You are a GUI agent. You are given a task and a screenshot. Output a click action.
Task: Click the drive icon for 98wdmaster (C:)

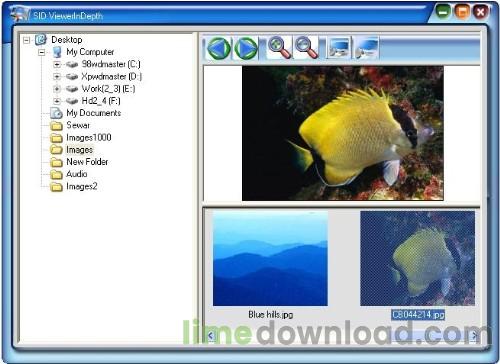[x=72, y=64]
